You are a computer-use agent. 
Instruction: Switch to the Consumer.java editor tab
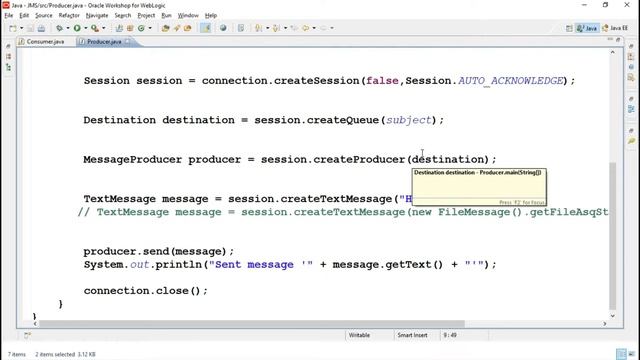(x=45, y=42)
